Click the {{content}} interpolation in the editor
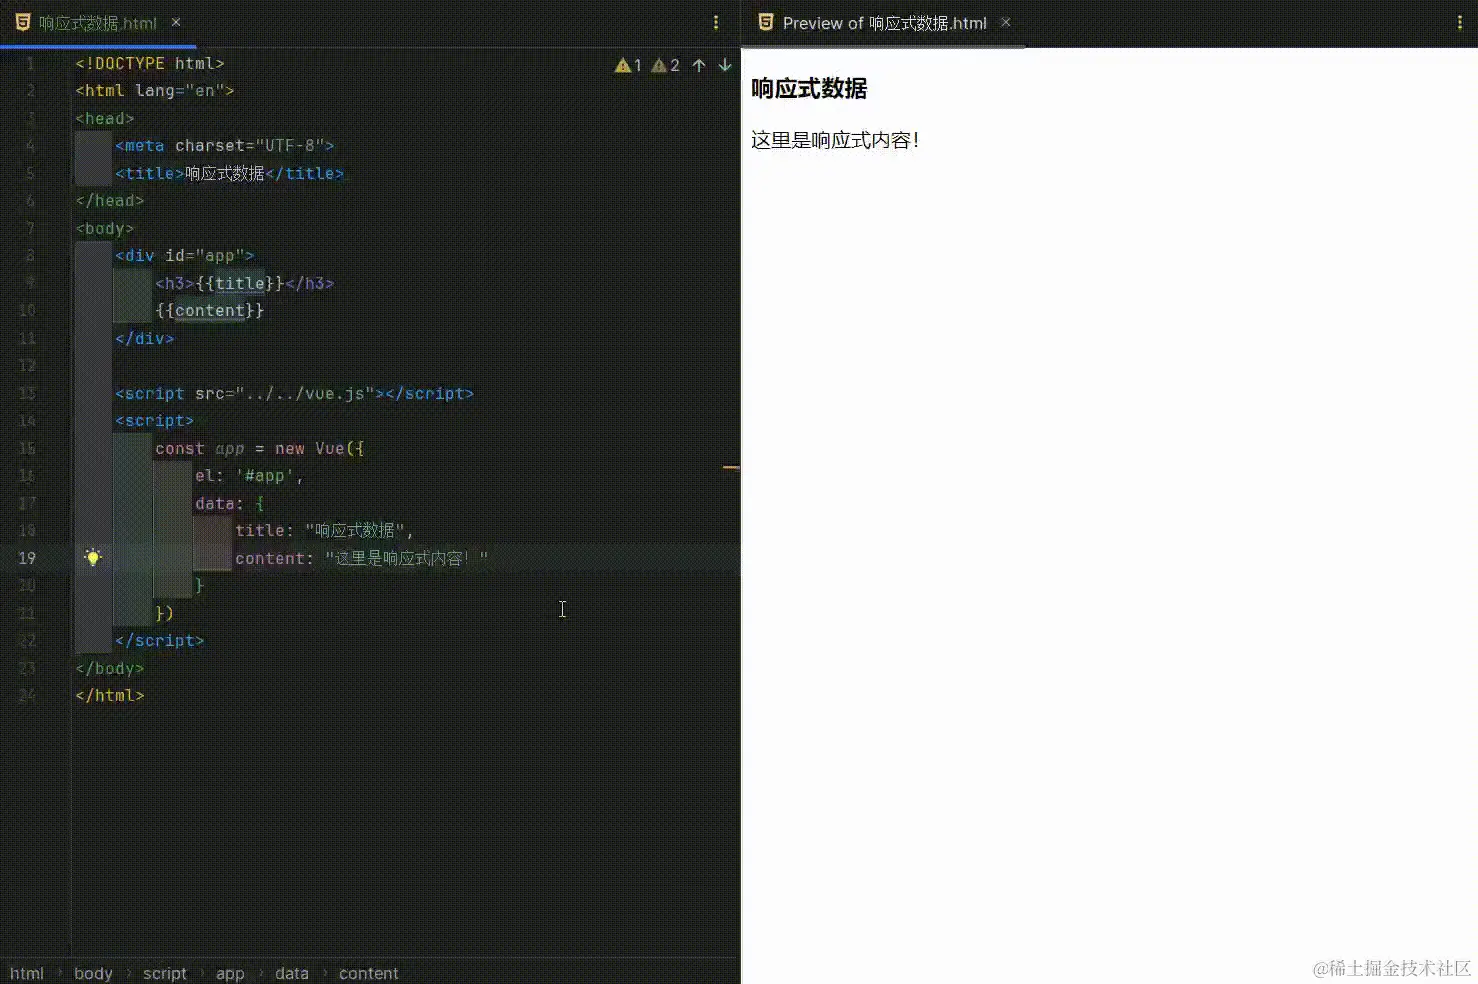This screenshot has width=1478, height=984. coord(210,310)
